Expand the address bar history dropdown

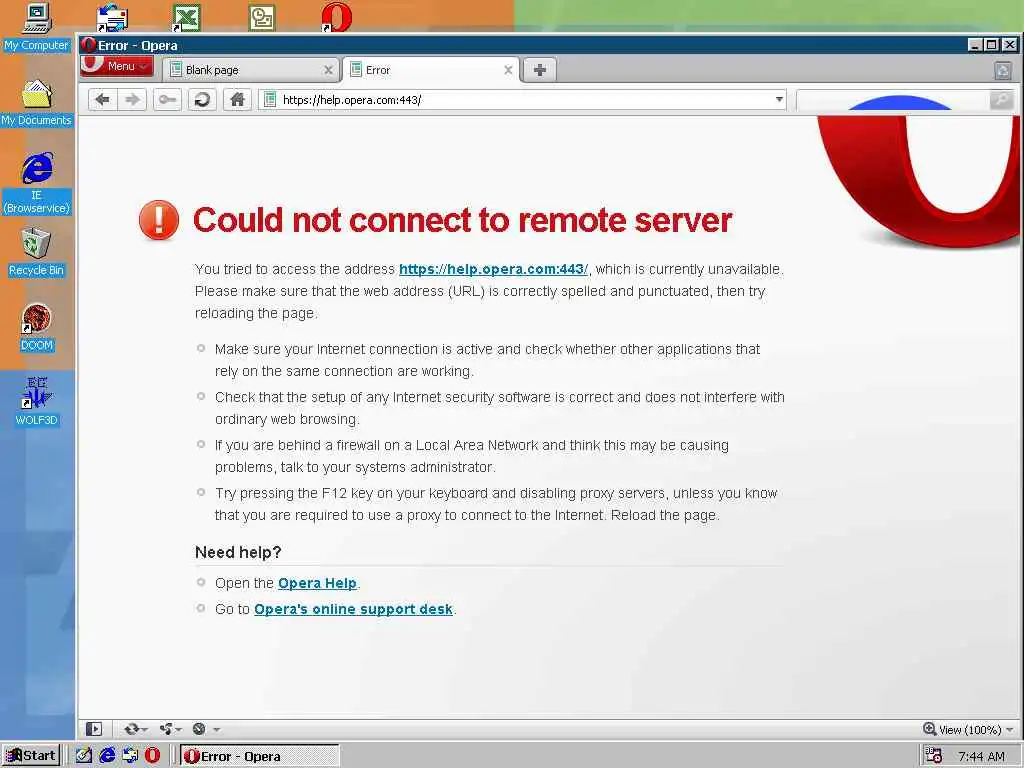779,100
